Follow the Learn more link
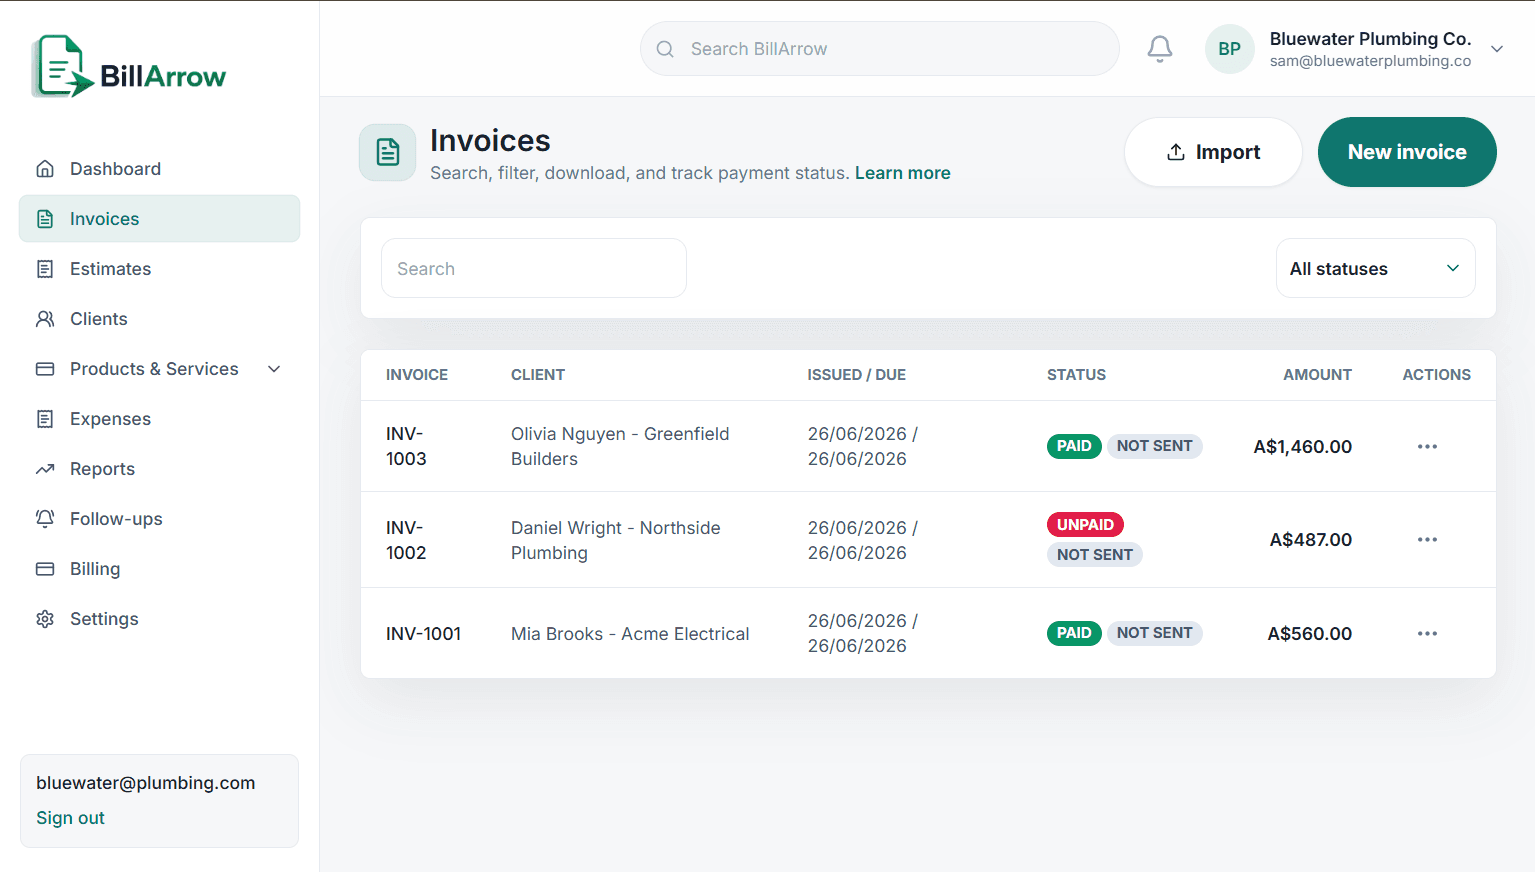The width and height of the screenshot is (1535, 872). point(902,173)
